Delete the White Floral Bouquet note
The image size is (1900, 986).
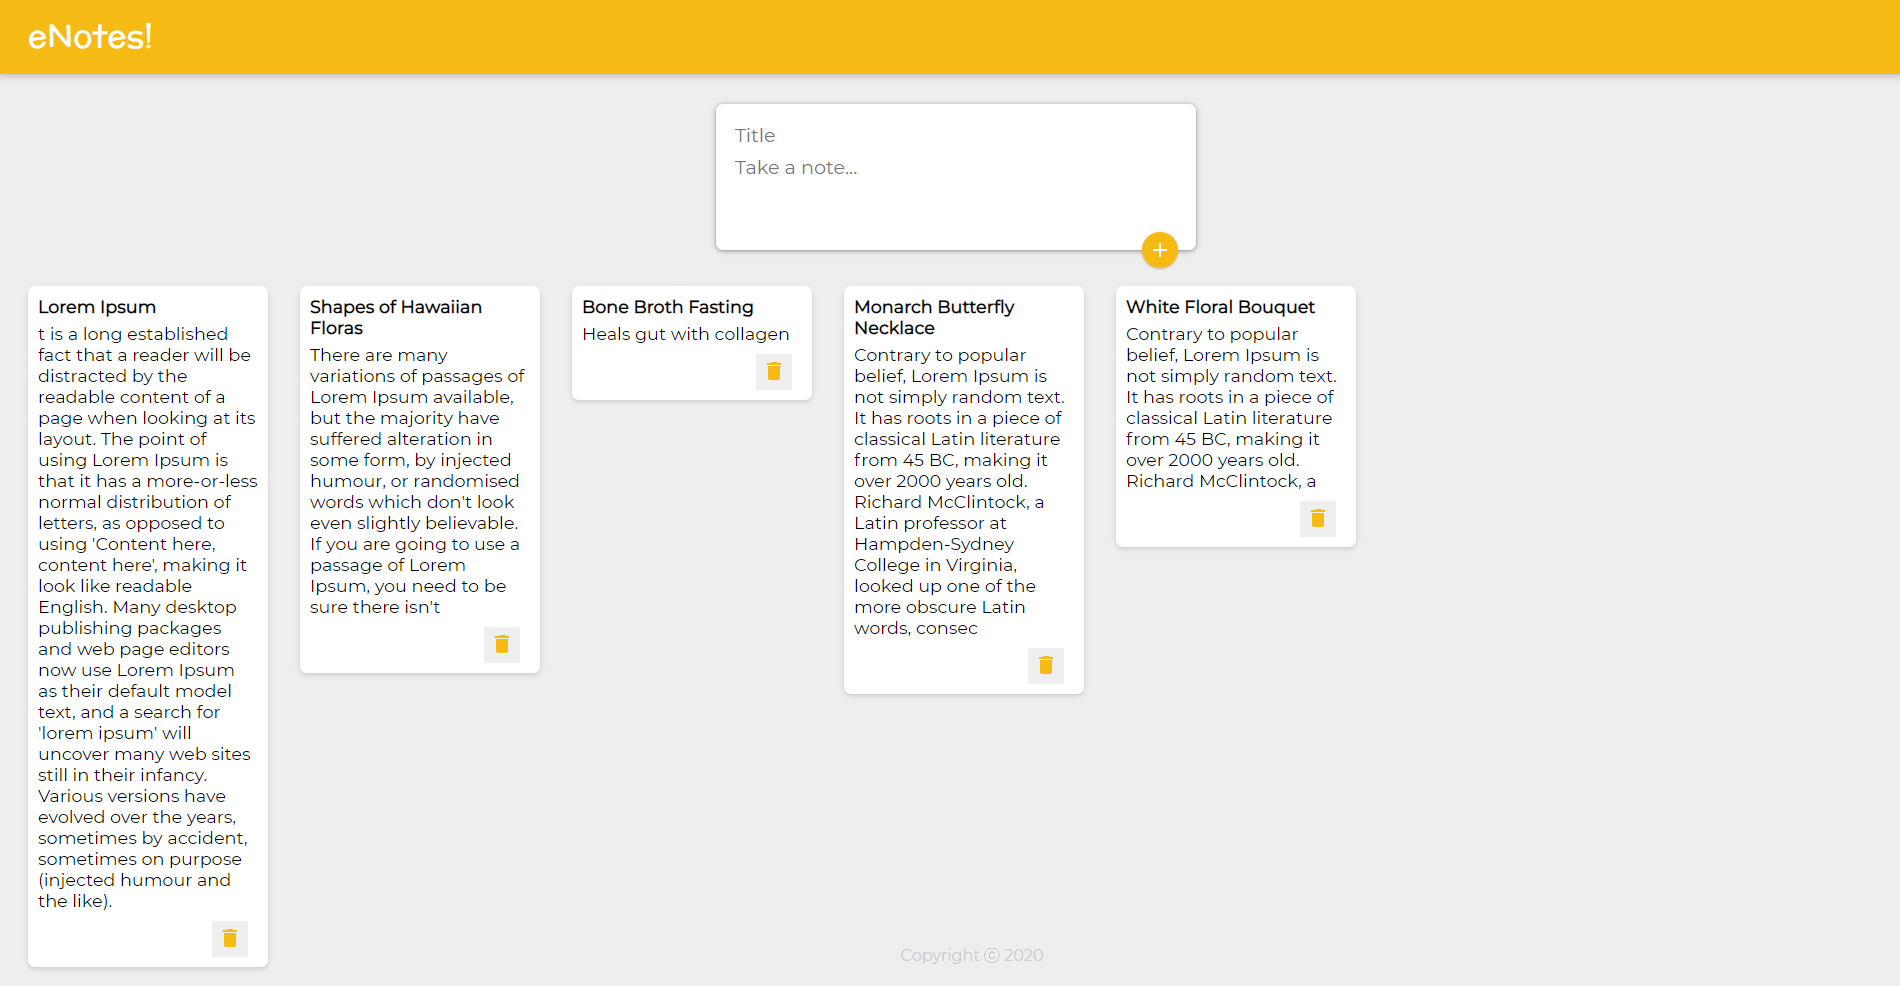[x=1318, y=518]
